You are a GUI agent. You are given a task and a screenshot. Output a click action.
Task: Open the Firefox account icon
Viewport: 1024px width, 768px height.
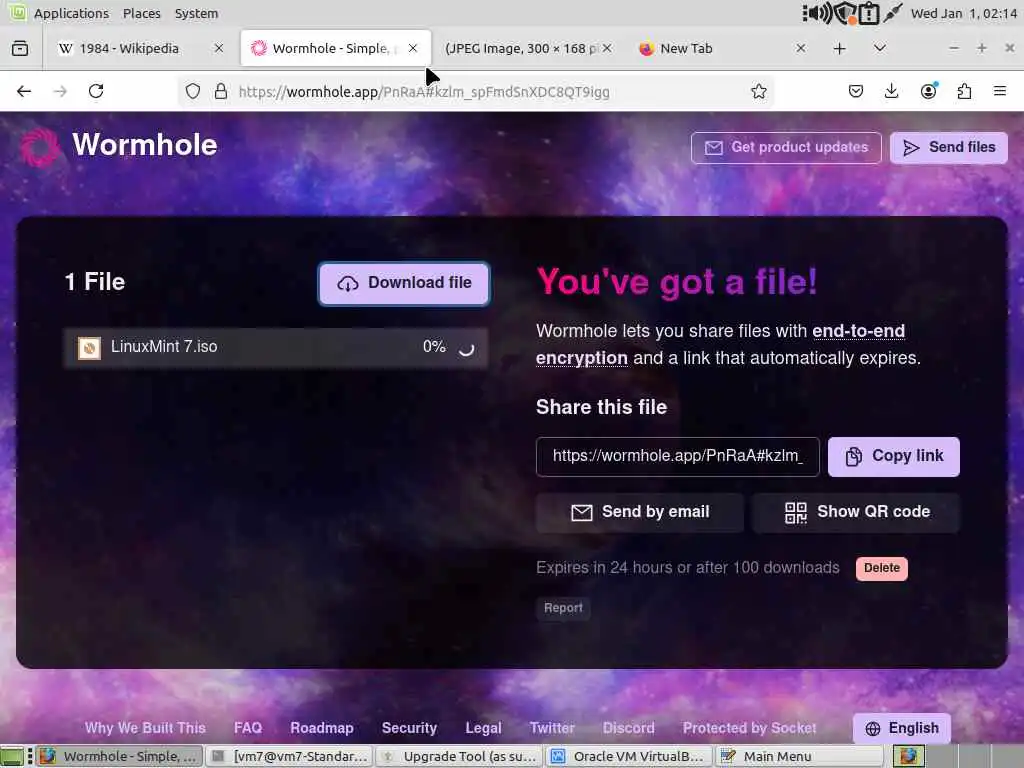coord(928,91)
